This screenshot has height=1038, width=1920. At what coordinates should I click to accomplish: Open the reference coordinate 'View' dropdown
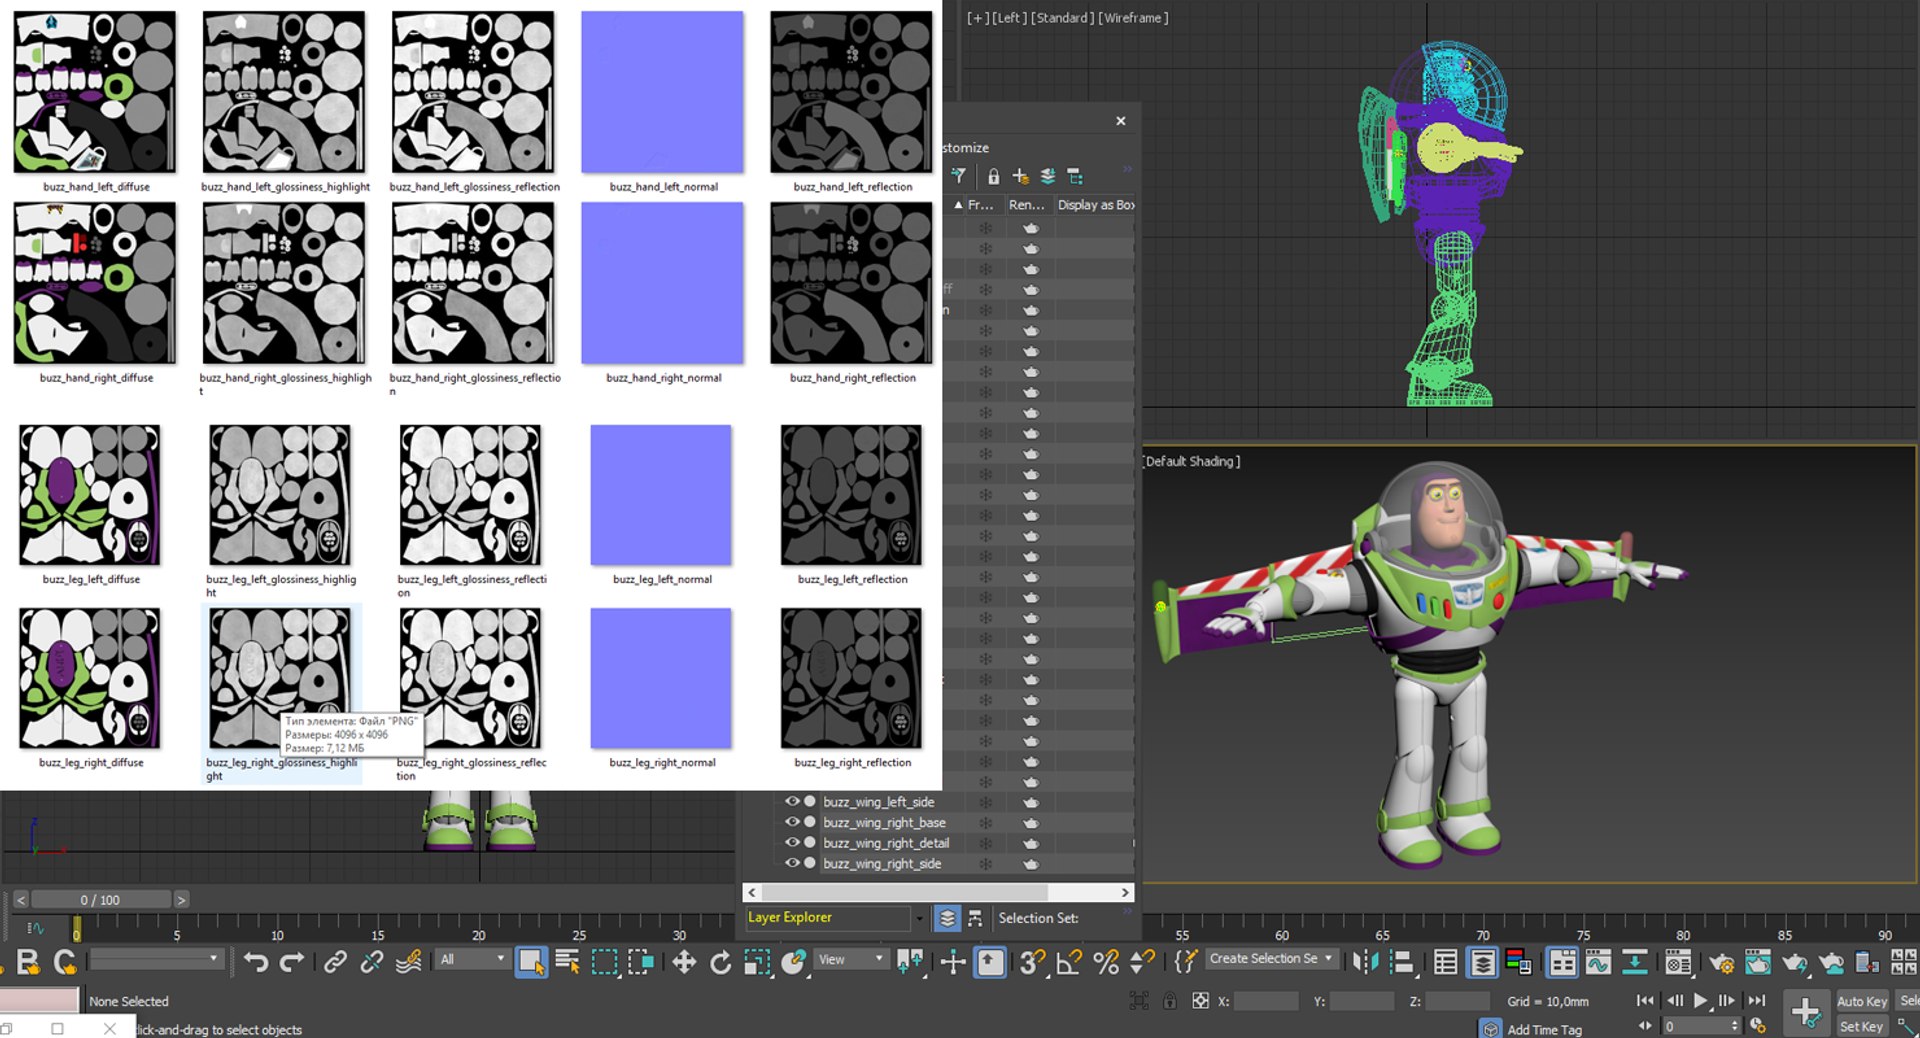click(851, 959)
